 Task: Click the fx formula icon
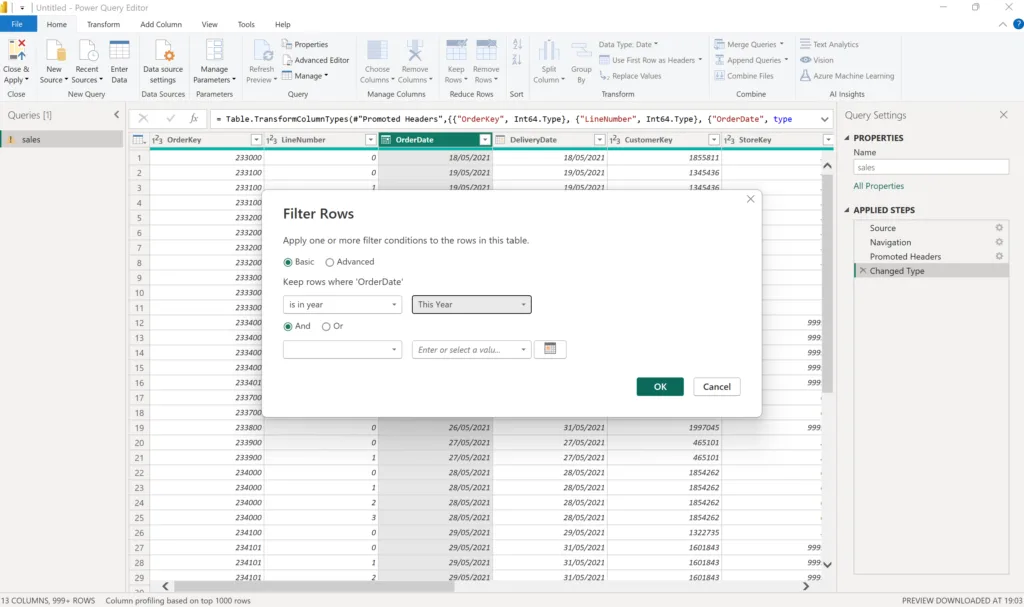[x=194, y=118]
